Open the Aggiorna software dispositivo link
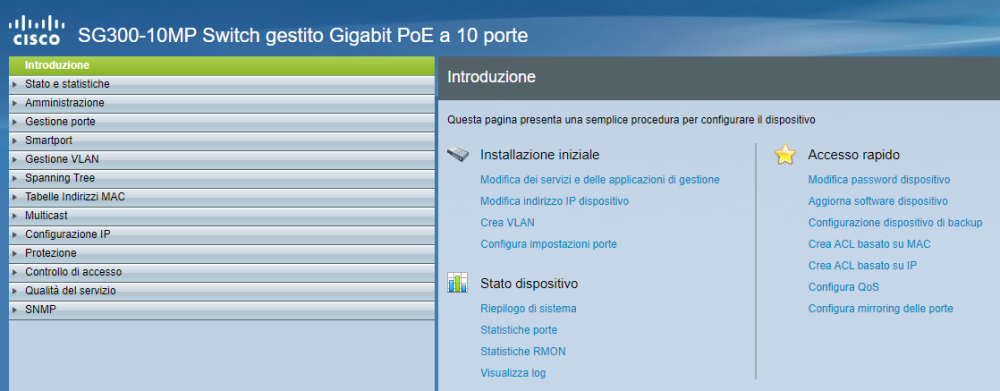The width and height of the screenshot is (1000, 391). coord(878,202)
